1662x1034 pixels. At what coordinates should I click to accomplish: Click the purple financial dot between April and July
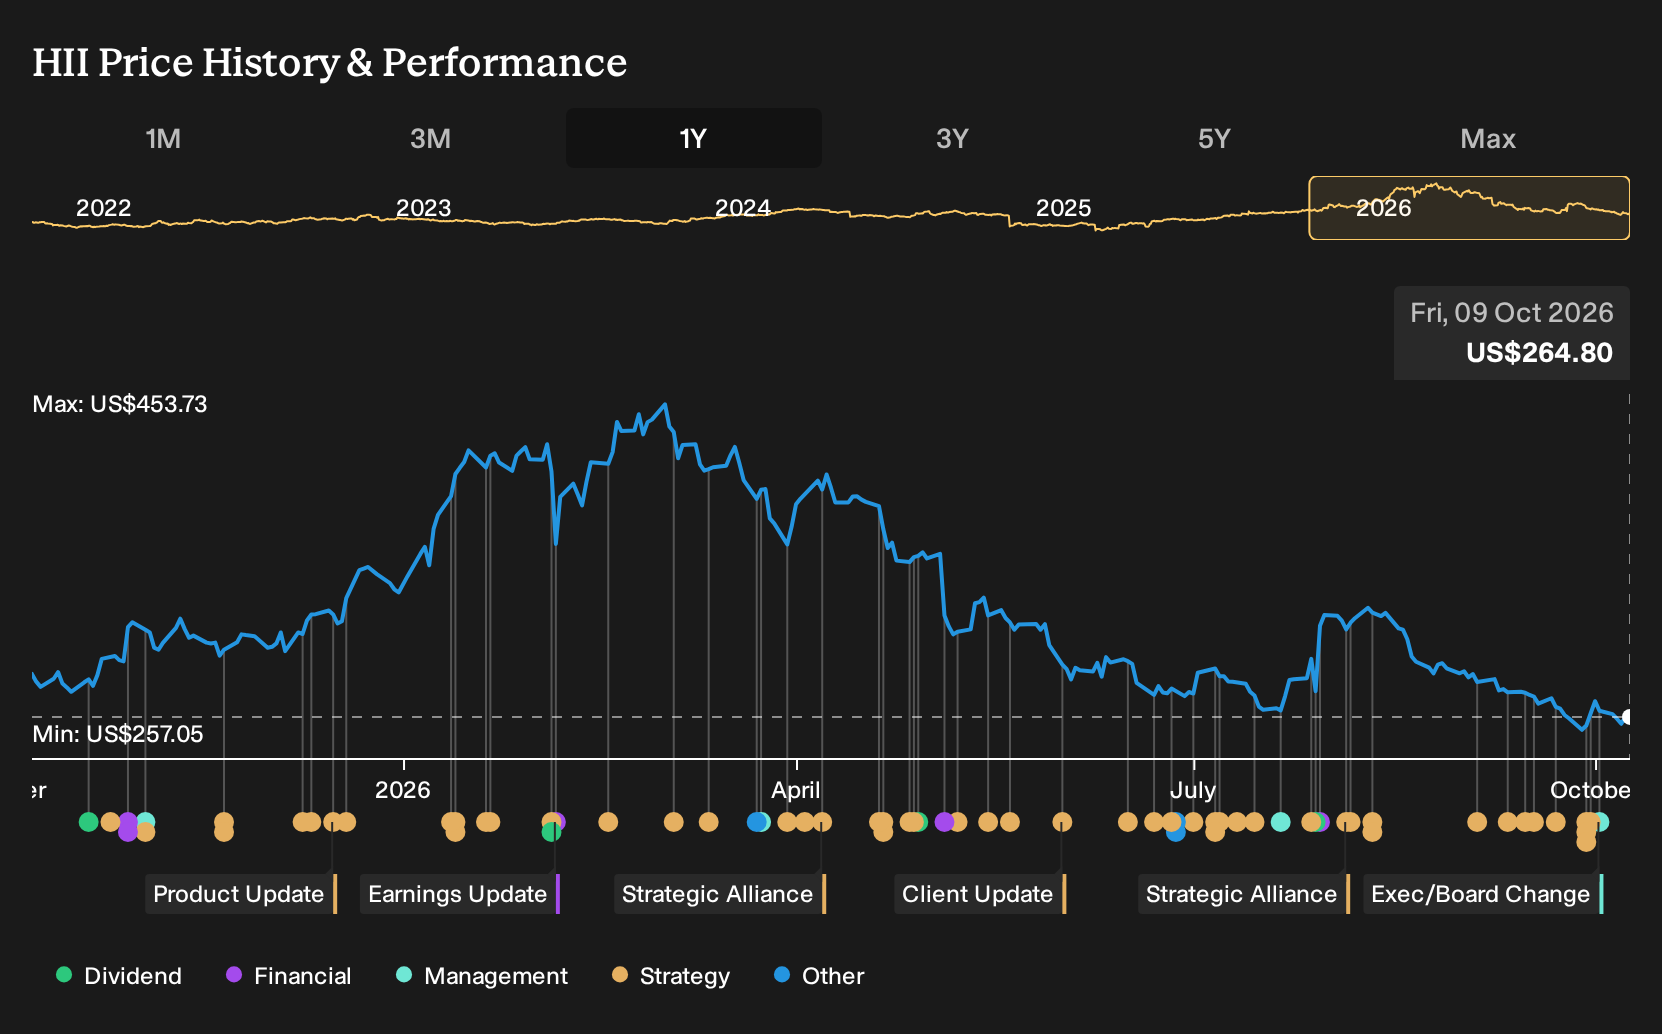tap(943, 822)
